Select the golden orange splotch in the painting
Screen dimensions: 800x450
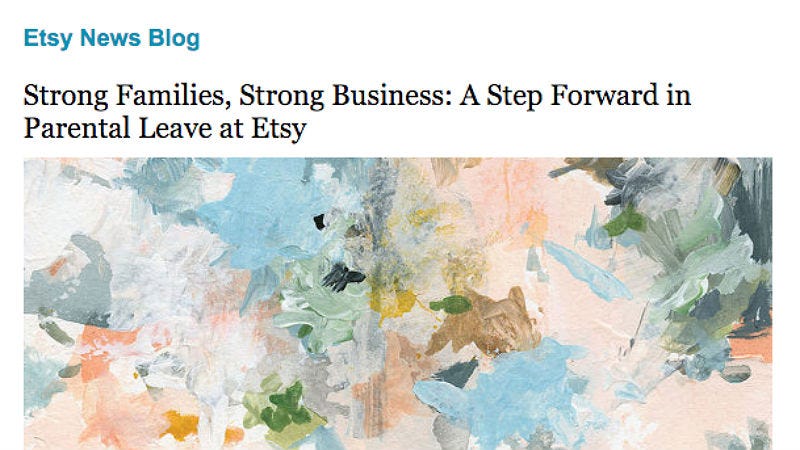pyautogui.click(x=180, y=426)
